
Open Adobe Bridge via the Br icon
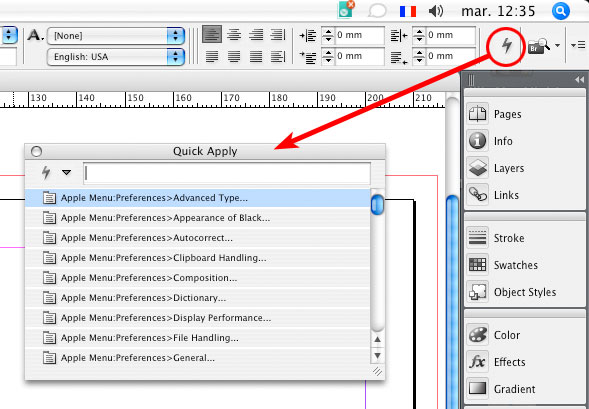tap(539, 47)
